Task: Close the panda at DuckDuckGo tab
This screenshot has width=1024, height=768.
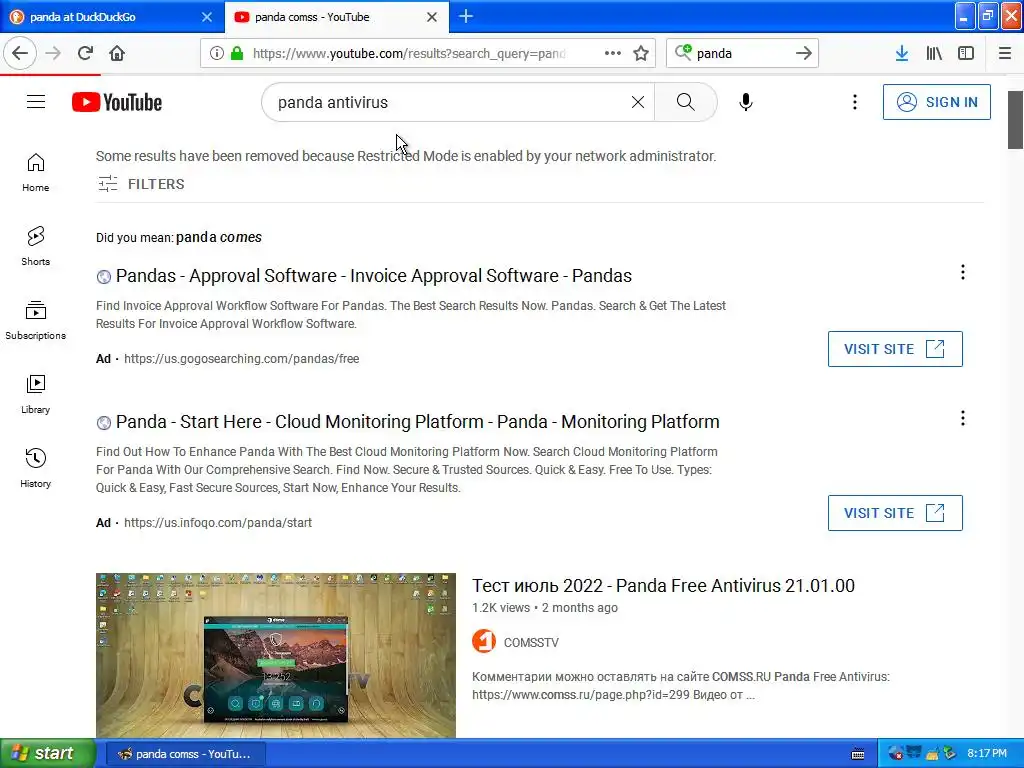Action: [x=207, y=17]
